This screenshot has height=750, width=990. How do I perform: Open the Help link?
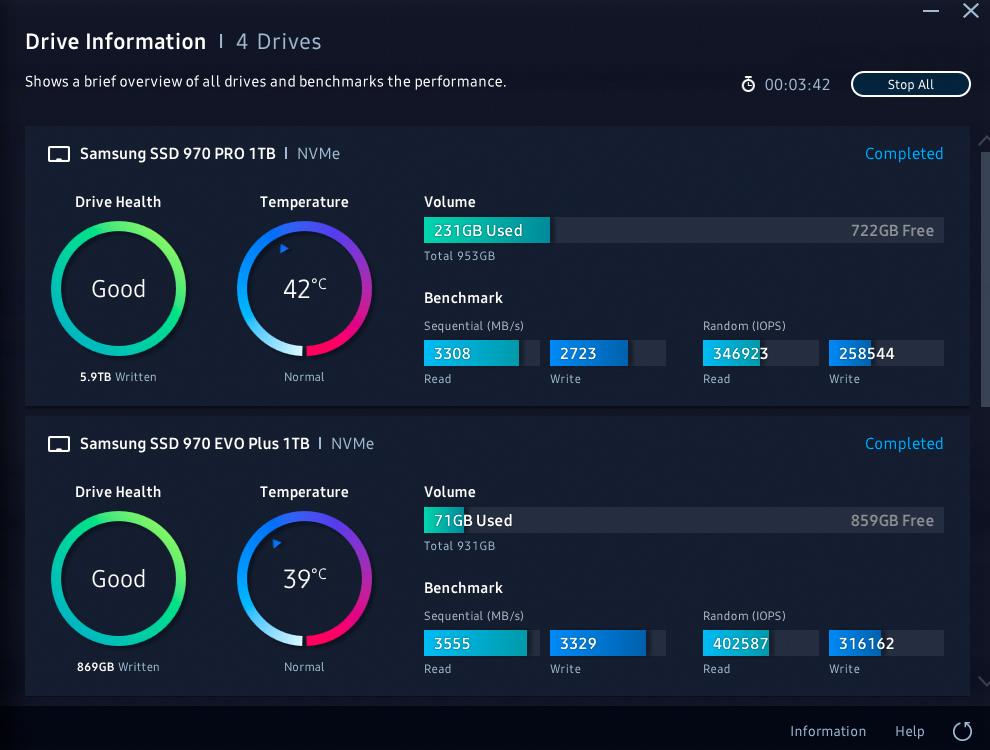(x=909, y=731)
